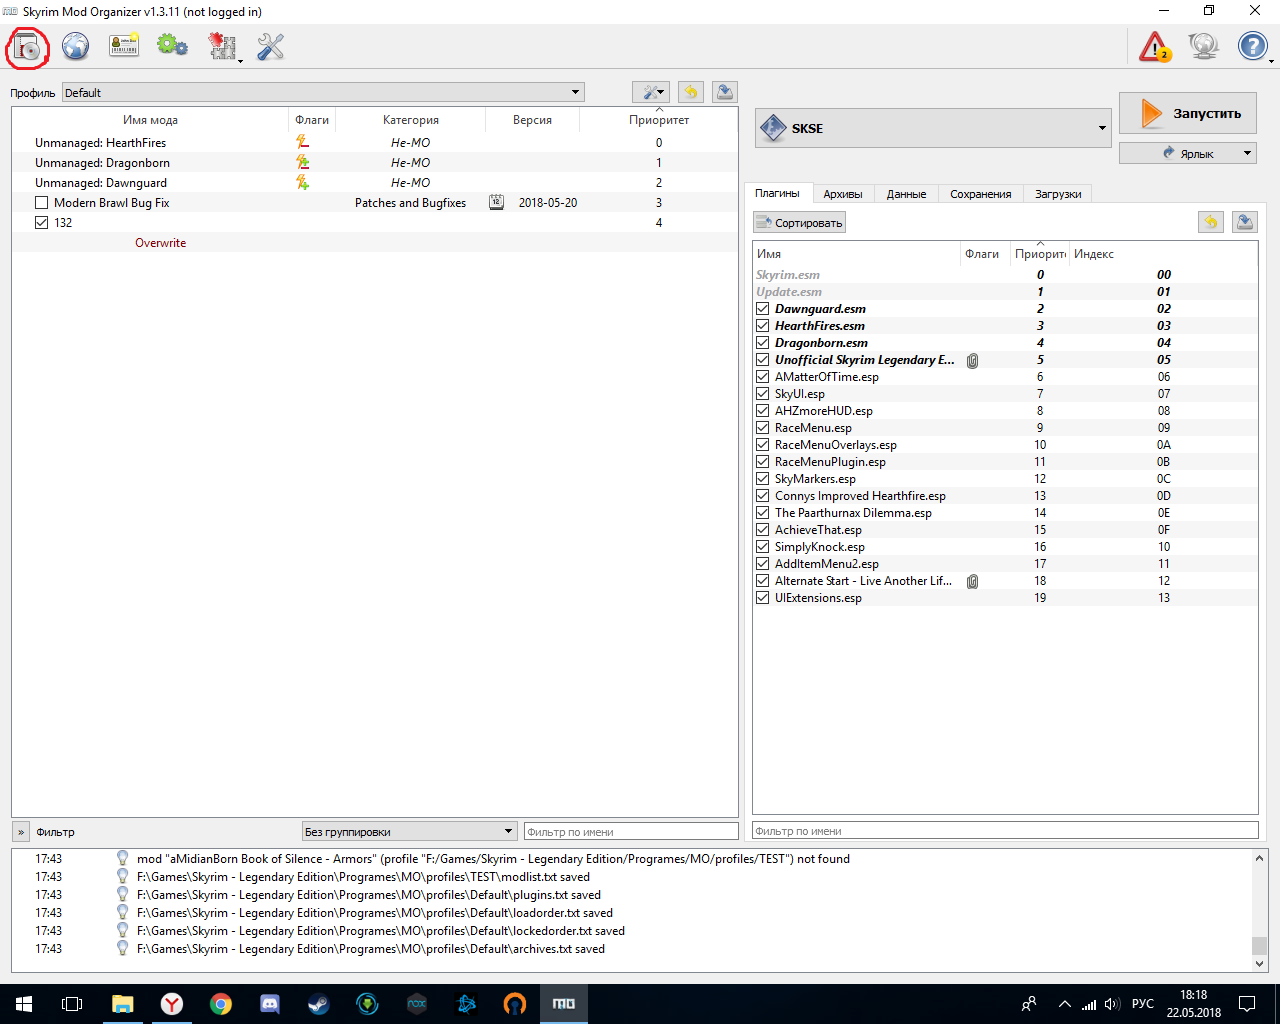
Task: Open Discord from the taskbar
Action: tap(270, 1004)
